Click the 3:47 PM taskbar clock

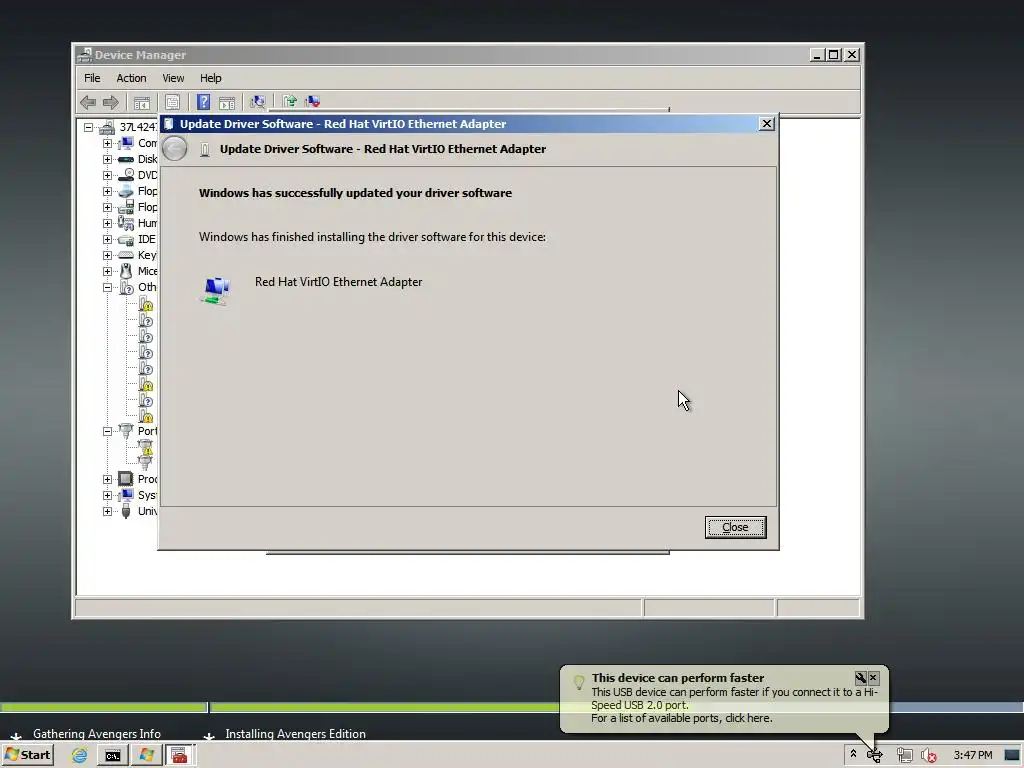click(972, 756)
